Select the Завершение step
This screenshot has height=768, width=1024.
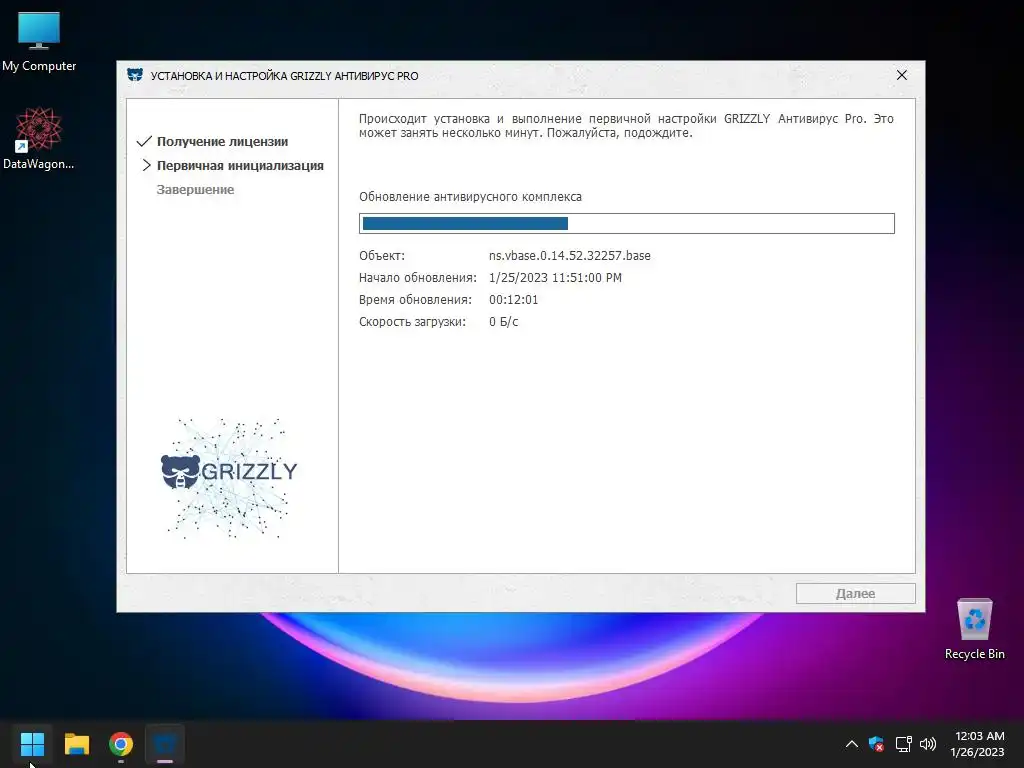pos(195,190)
